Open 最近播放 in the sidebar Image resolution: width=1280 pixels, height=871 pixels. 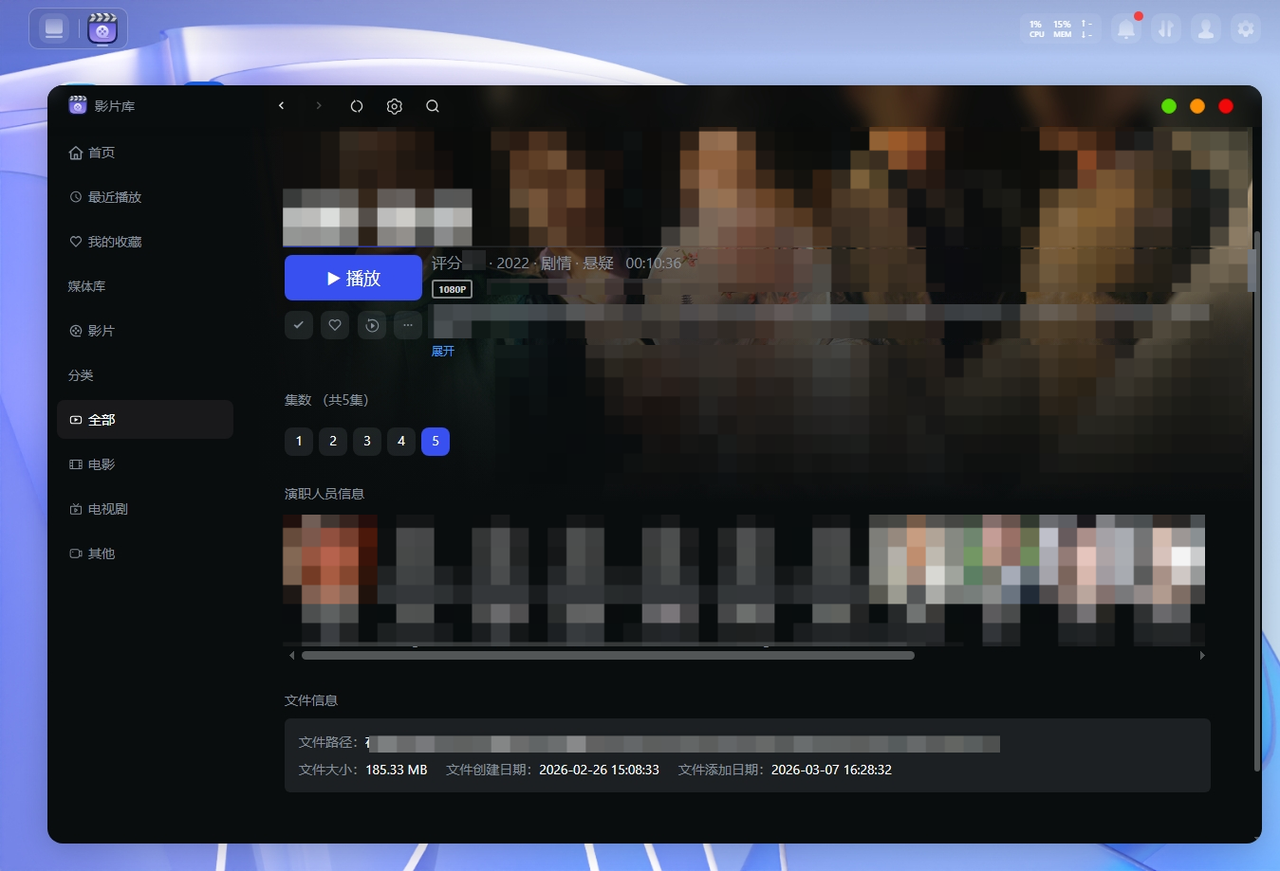pyautogui.click(x=145, y=197)
